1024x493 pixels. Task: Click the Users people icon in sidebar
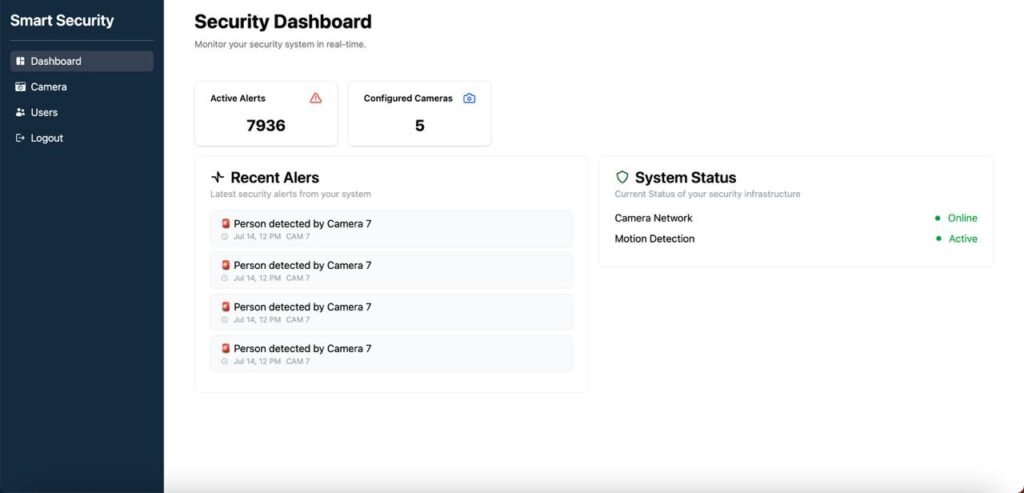click(20, 113)
